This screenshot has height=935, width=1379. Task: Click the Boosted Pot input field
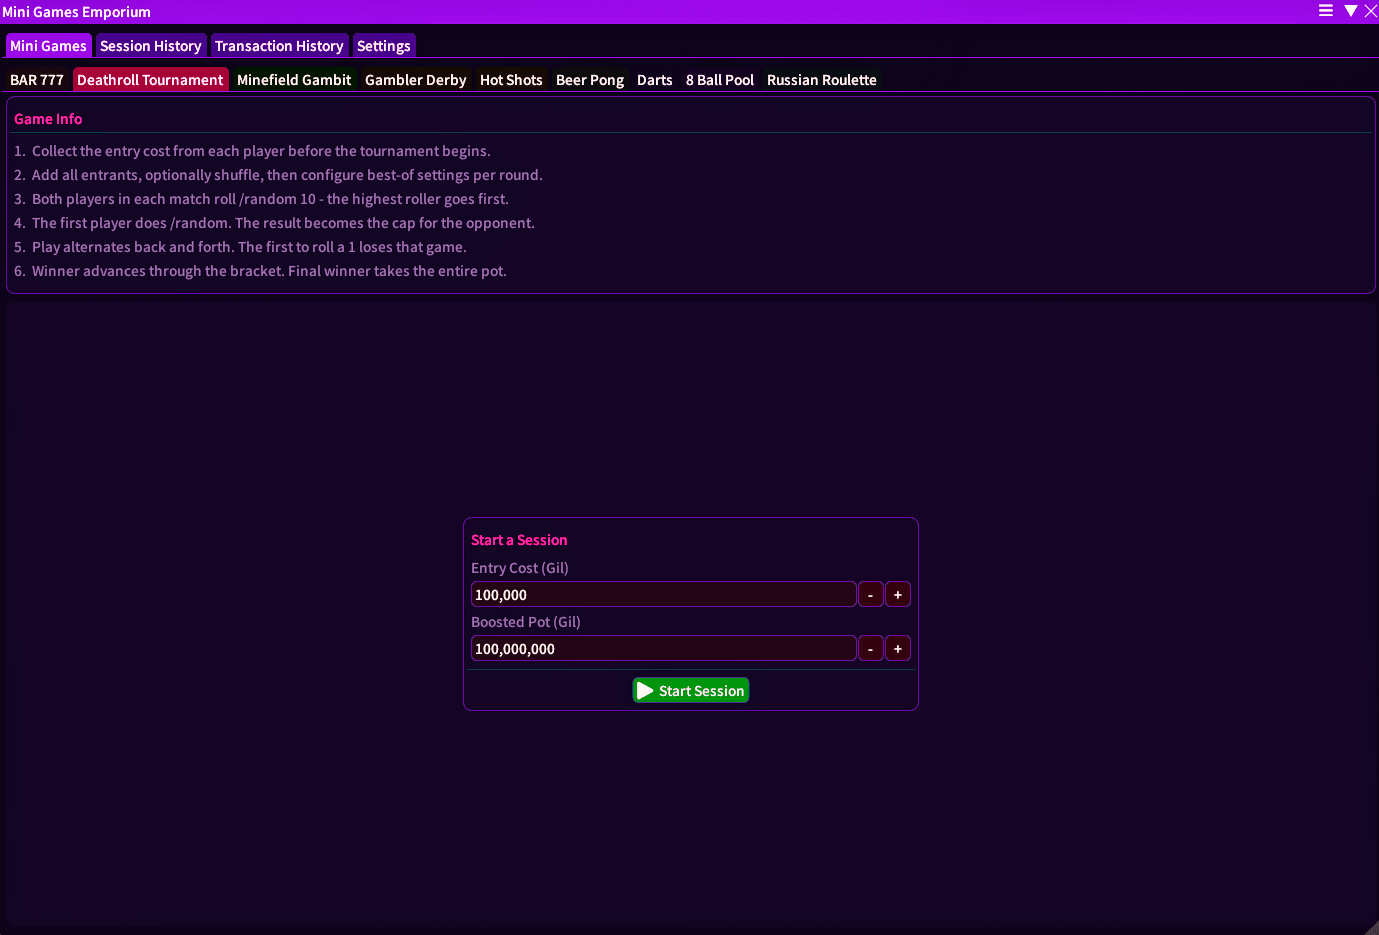663,649
